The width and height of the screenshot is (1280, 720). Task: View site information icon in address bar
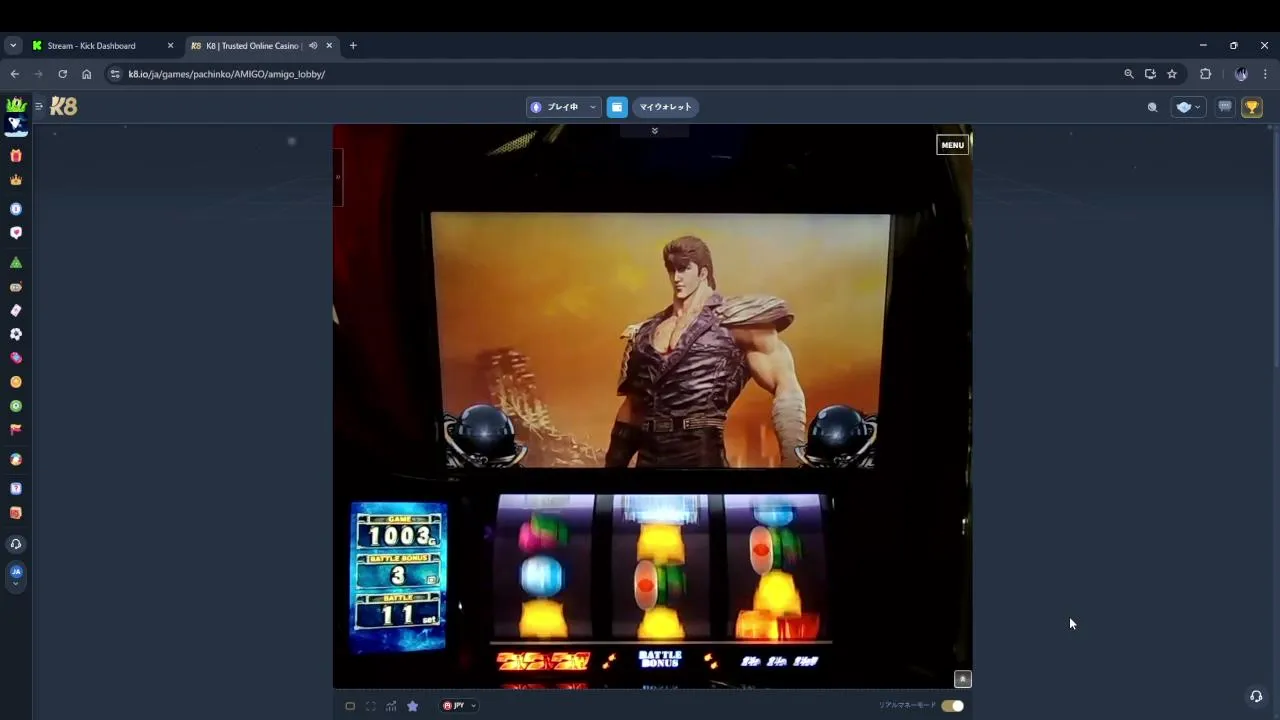[115, 74]
